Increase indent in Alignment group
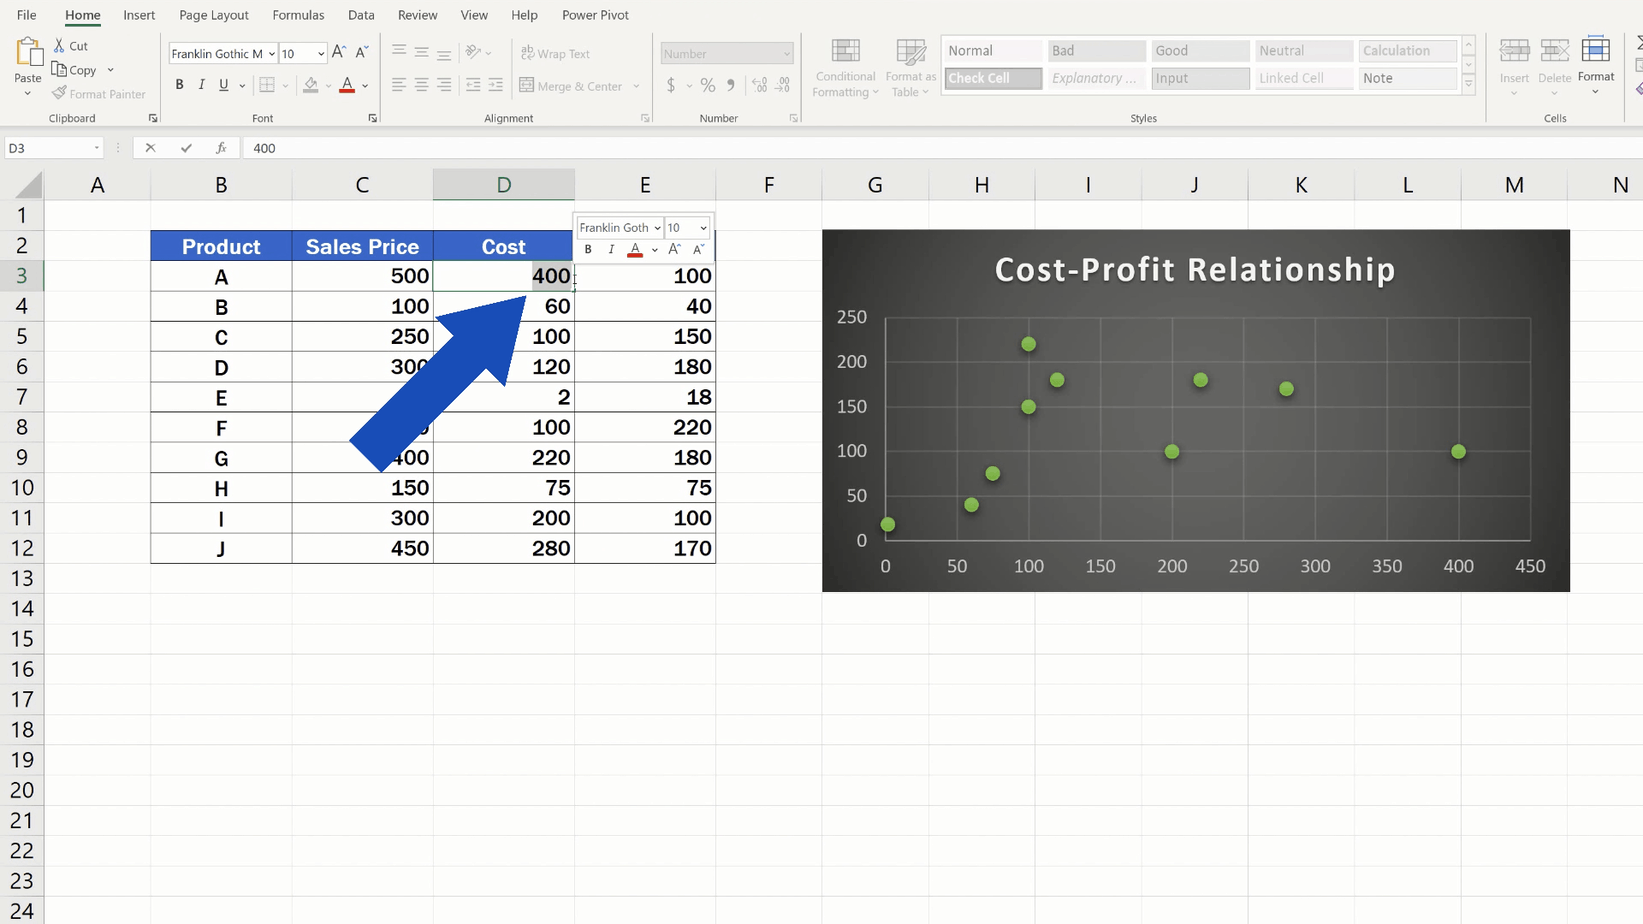The width and height of the screenshot is (1643, 924). [x=496, y=85]
